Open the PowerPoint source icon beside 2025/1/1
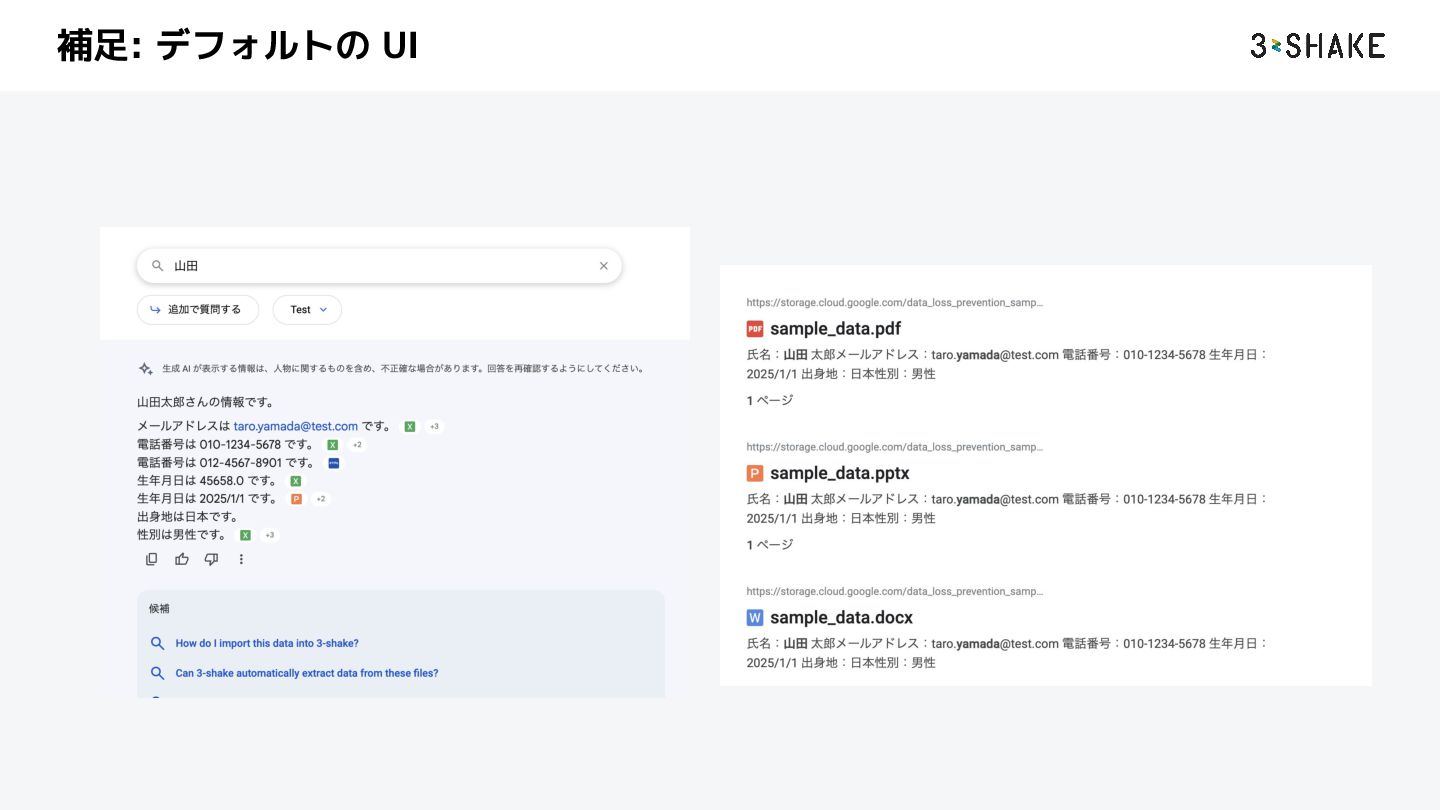Screen dimensions: 1440x810 tap(296, 499)
